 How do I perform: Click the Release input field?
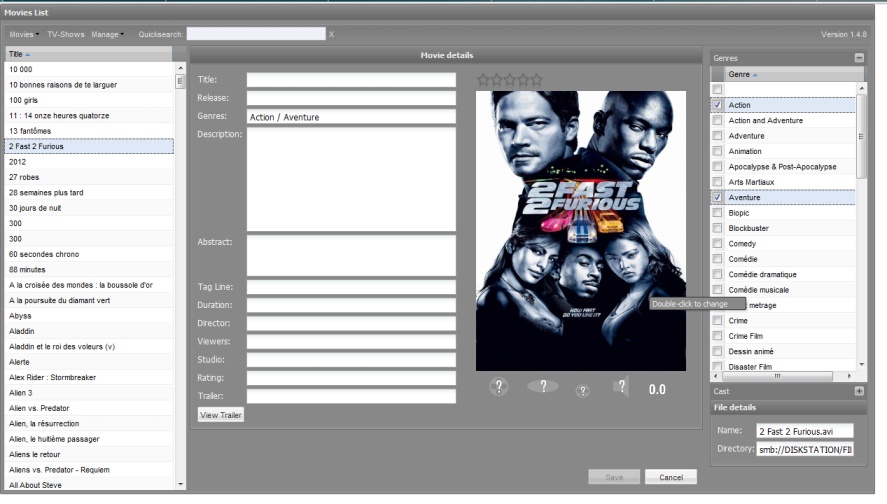351,98
